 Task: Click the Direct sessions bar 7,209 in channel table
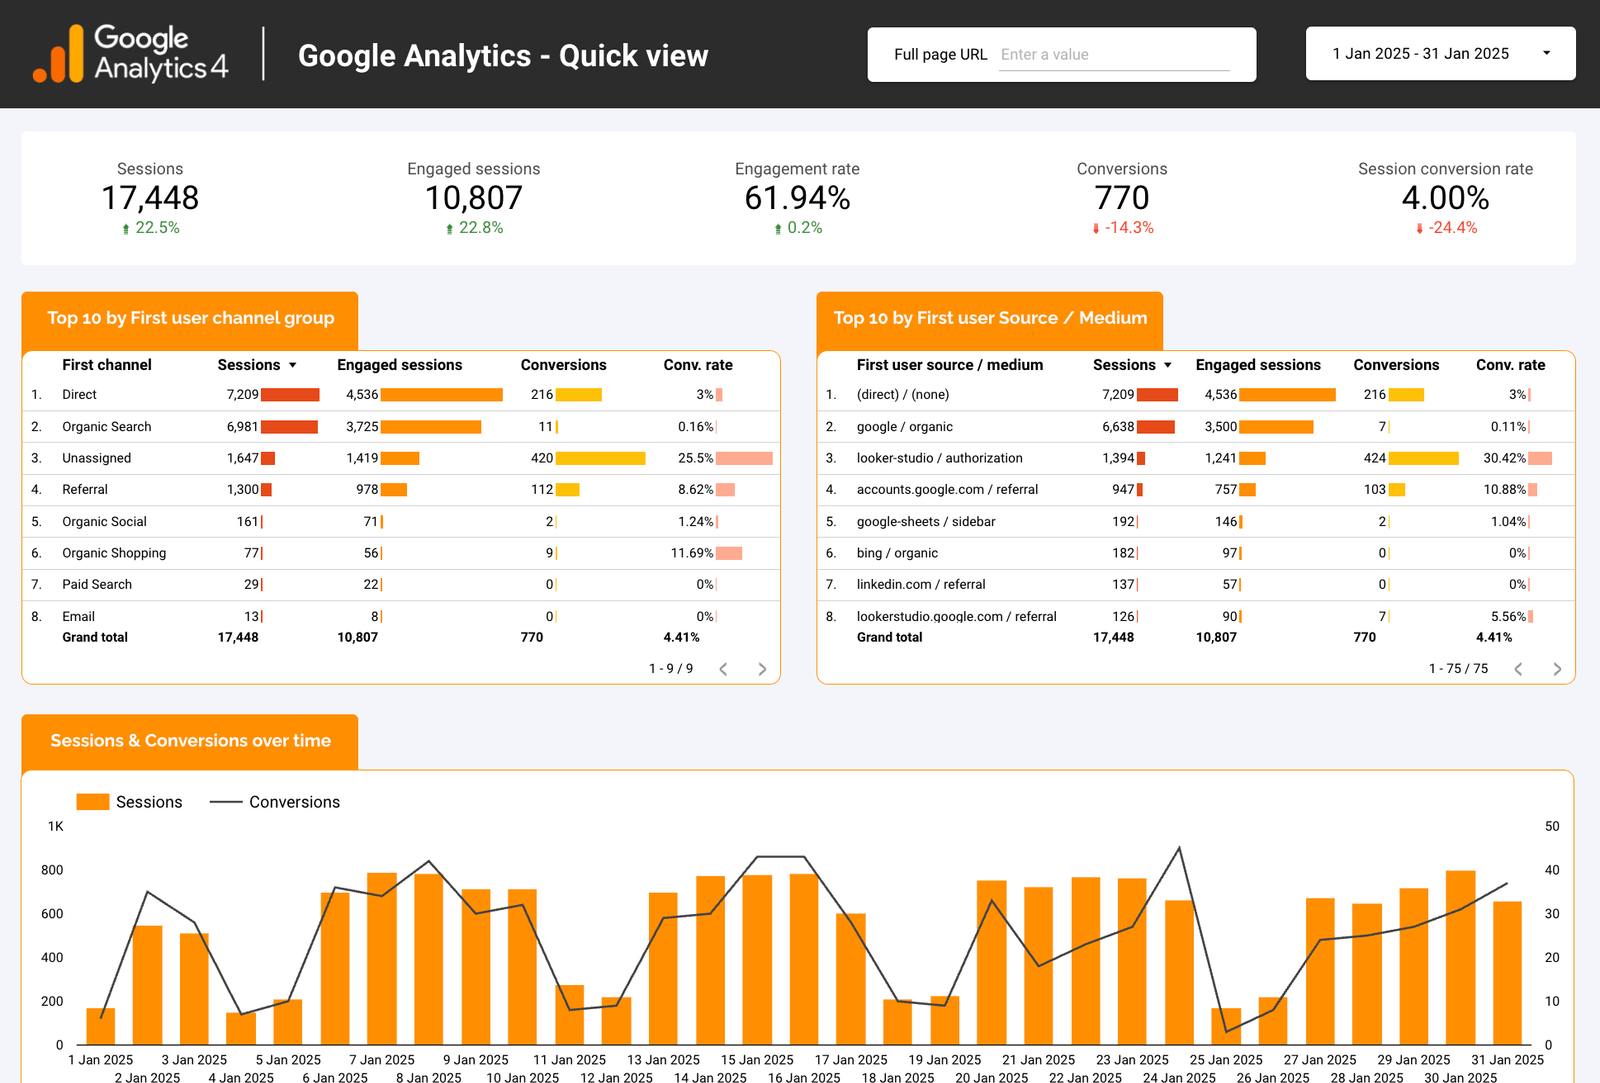pos(290,395)
